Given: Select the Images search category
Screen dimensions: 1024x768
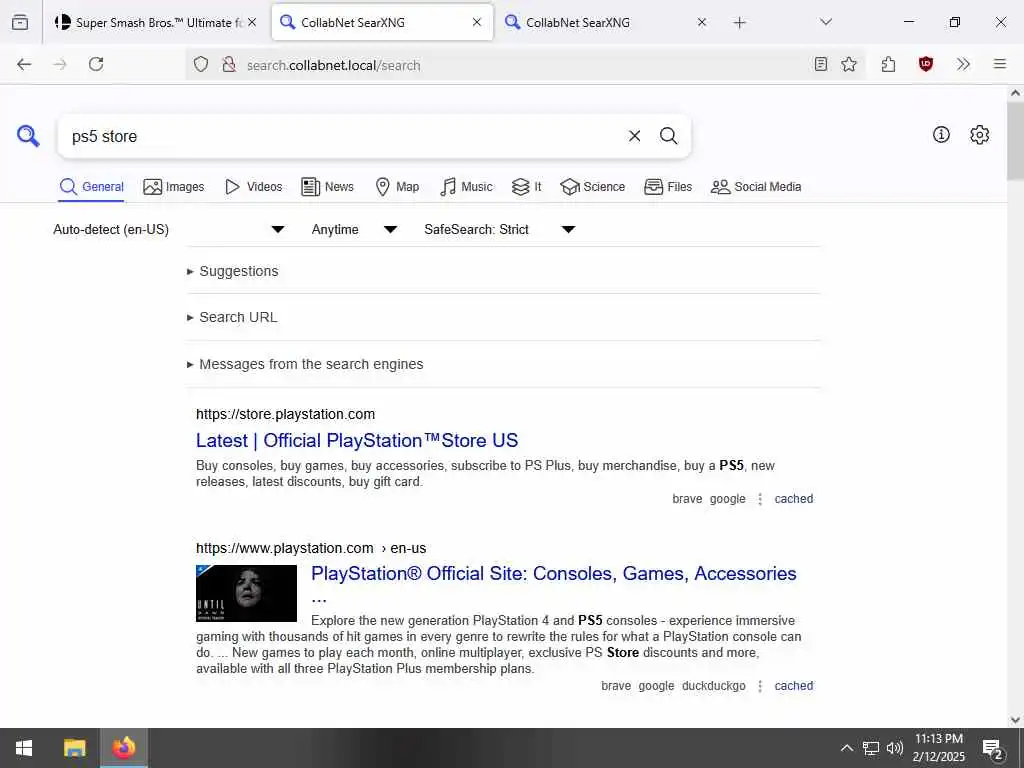Looking at the screenshot, I should point(174,187).
